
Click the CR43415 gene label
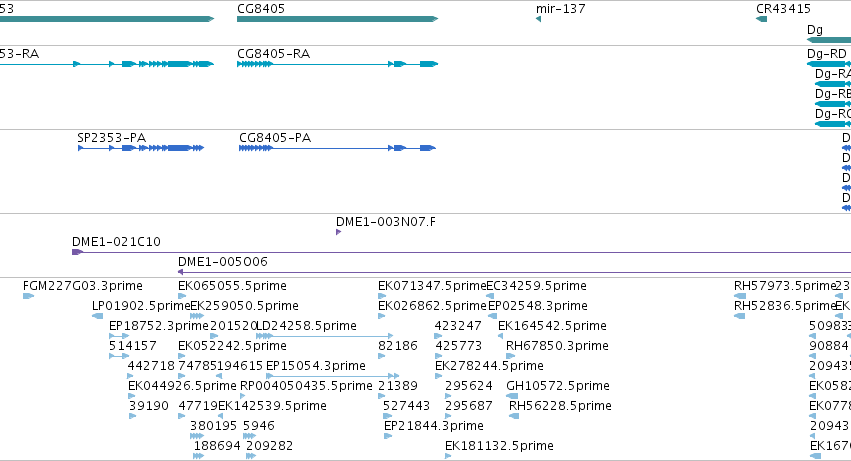coord(783,9)
